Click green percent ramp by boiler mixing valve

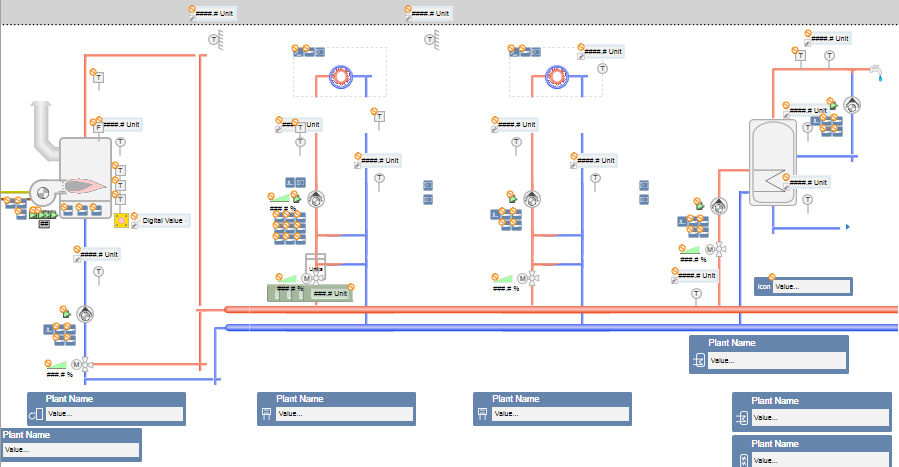click(59, 365)
